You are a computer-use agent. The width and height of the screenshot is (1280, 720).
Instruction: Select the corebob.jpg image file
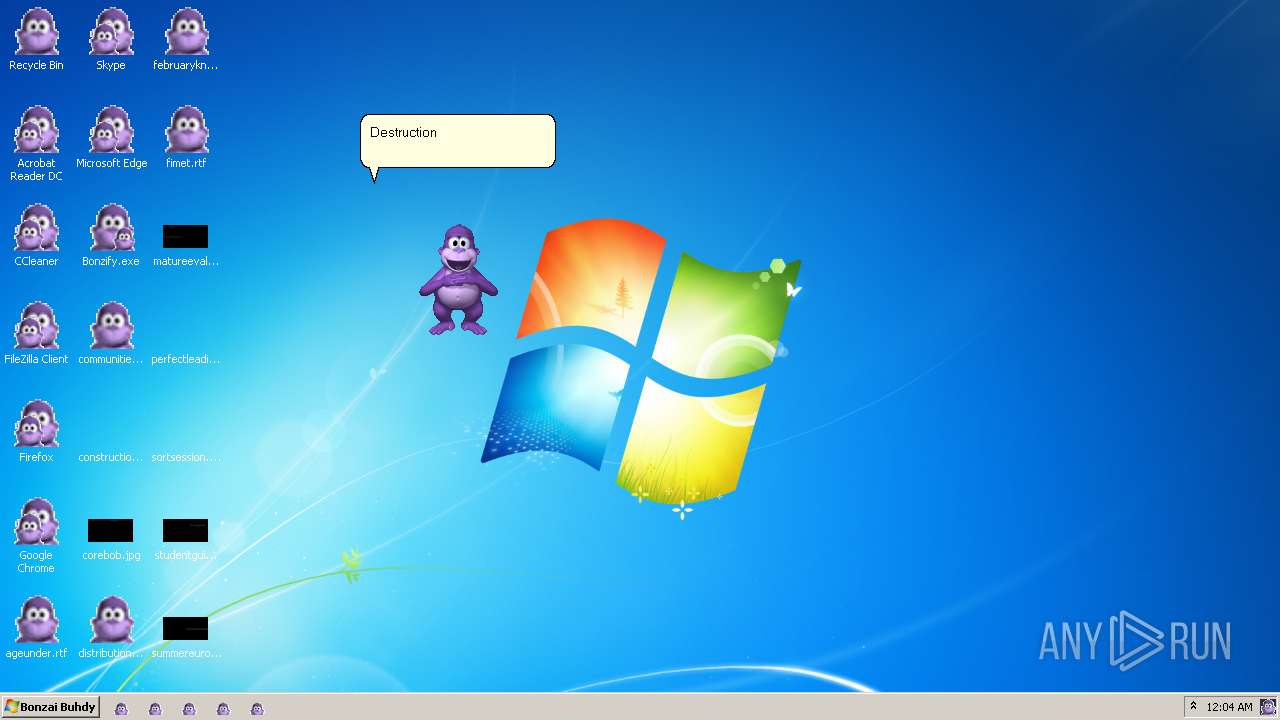click(111, 539)
